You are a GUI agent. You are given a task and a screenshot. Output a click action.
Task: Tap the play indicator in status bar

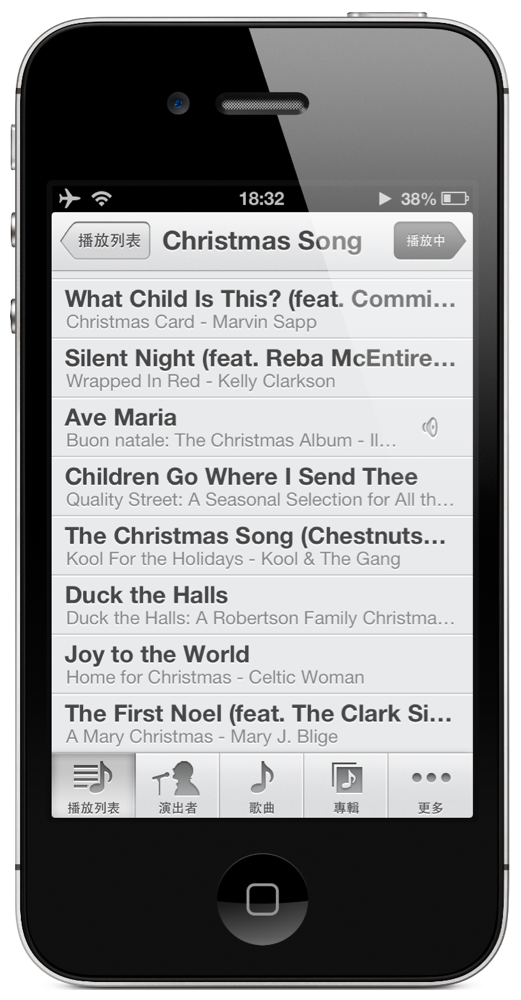click(x=385, y=198)
